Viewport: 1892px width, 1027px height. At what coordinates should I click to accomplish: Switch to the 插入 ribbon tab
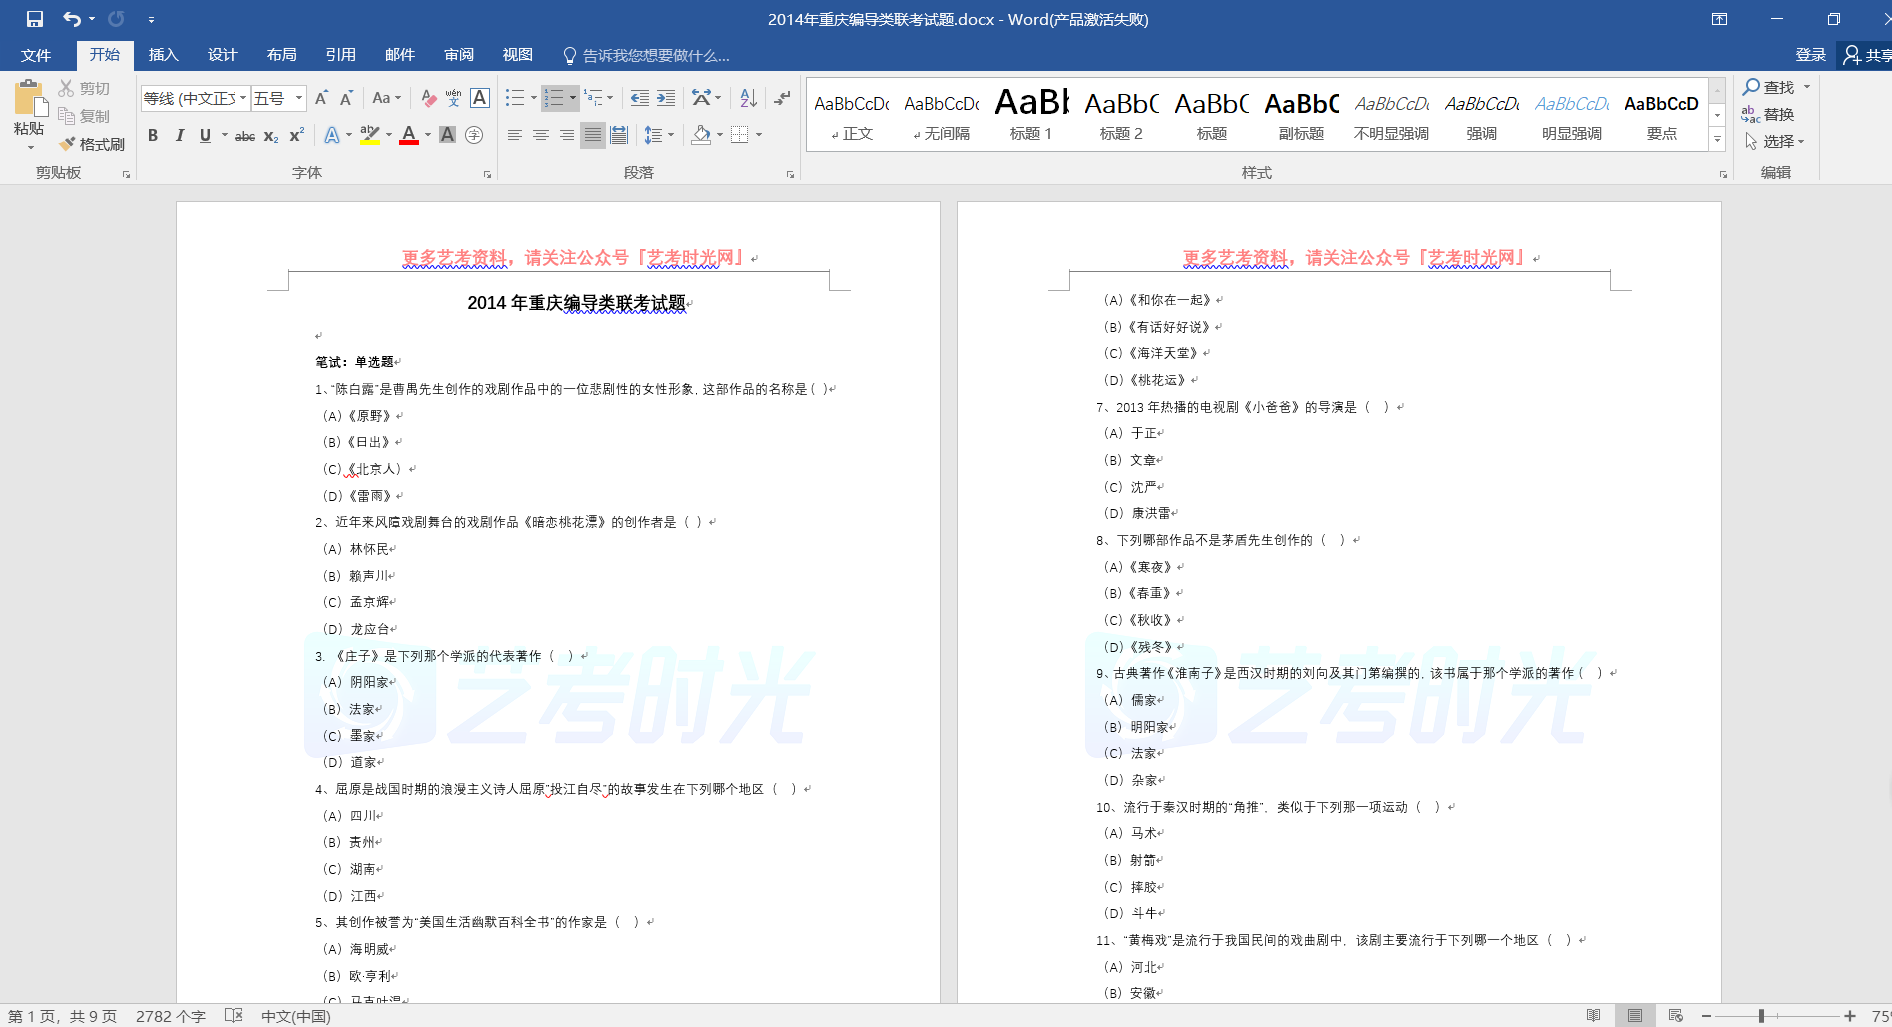tap(163, 55)
